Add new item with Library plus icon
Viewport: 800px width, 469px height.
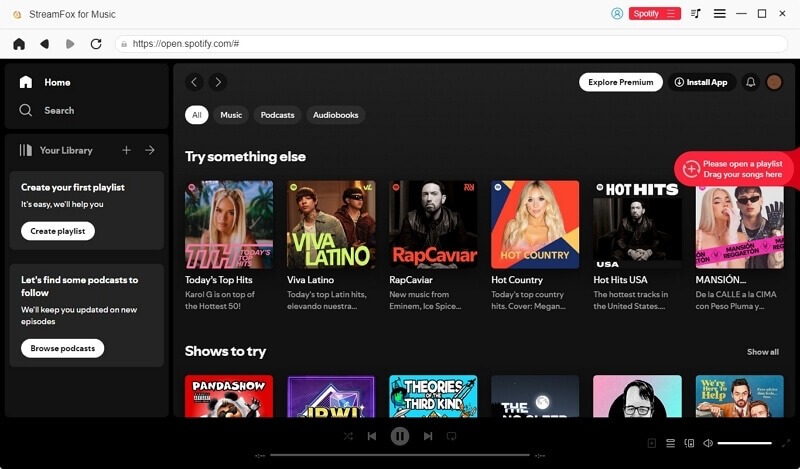click(x=126, y=150)
